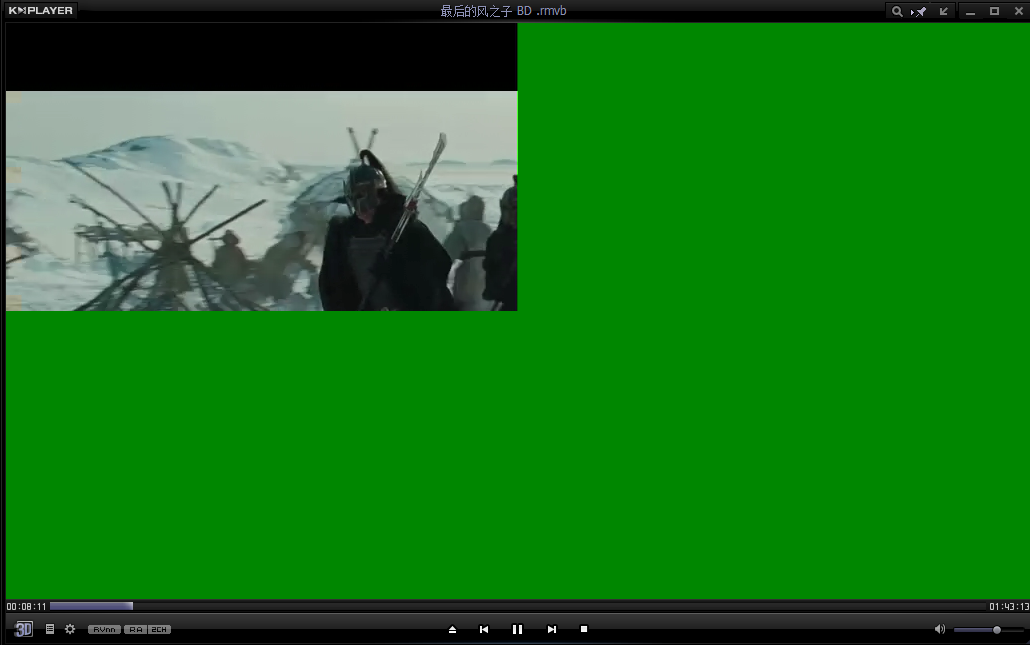Click the resize arrow icon in the title bar
1030x645 pixels.
click(941, 11)
